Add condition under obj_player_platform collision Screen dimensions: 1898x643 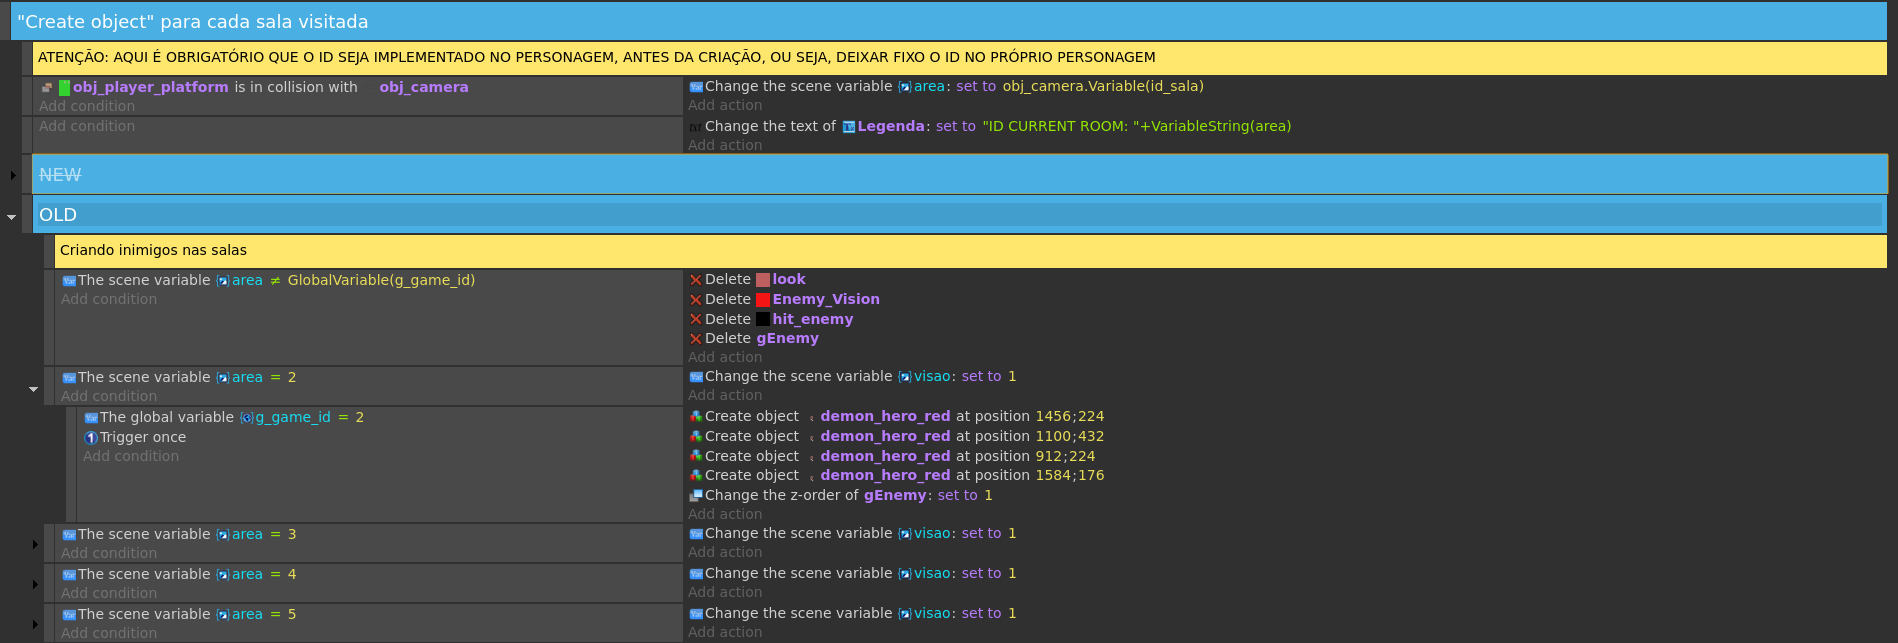(87, 107)
